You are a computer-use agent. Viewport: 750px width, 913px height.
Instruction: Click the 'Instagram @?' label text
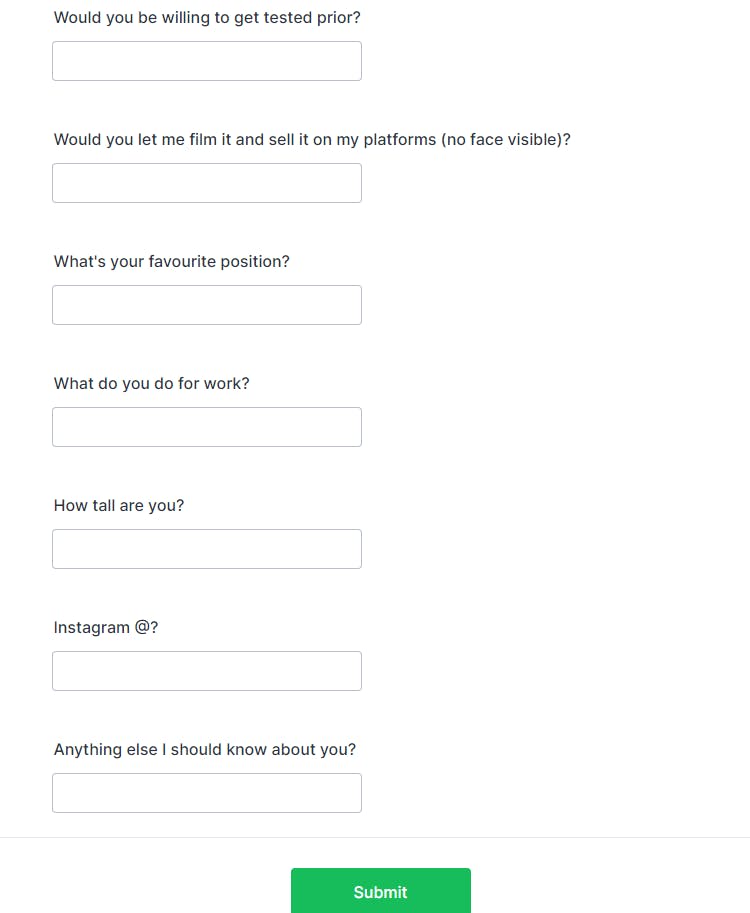pyautogui.click(x=106, y=628)
